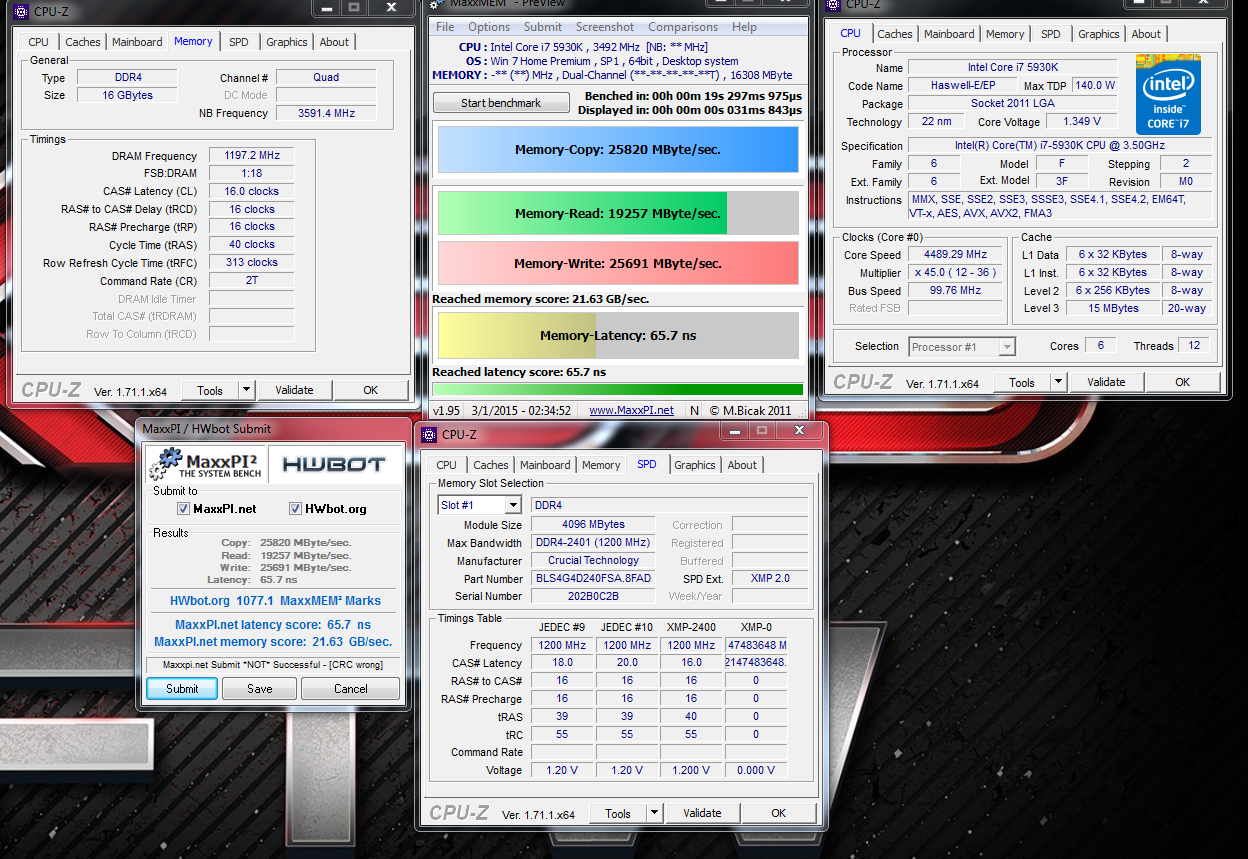Open the Screenshot menu in MaxxMEM
The width and height of the screenshot is (1248, 859).
click(605, 27)
